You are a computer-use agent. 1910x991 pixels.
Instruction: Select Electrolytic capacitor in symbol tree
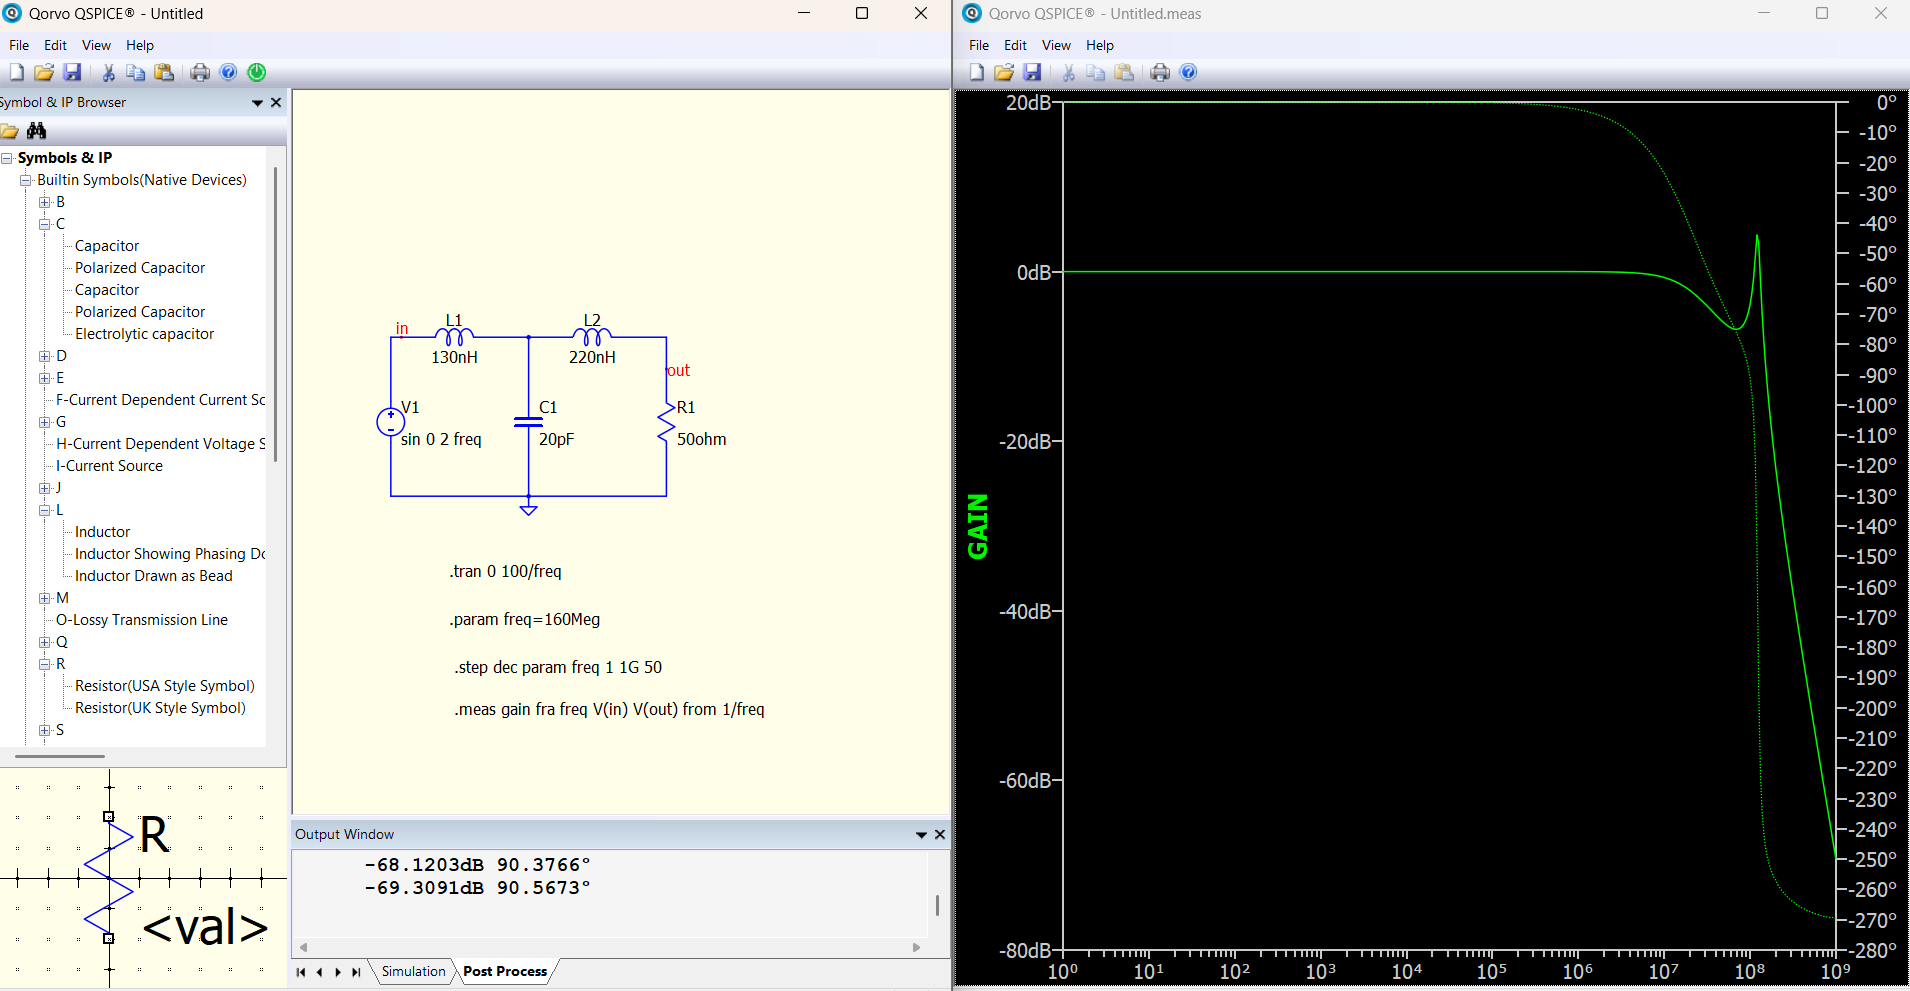[144, 334]
